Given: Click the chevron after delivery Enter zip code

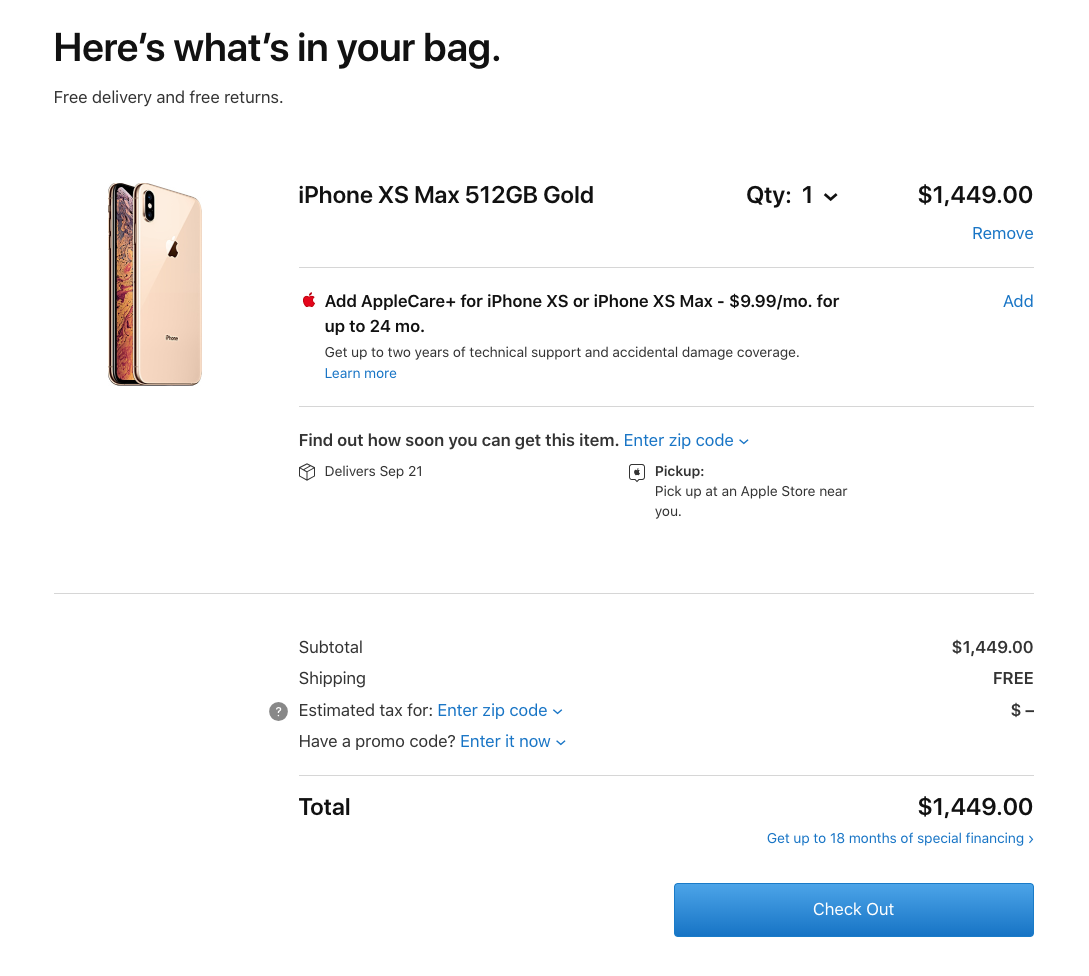Looking at the screenshot, I should click(x=744, y=442).
